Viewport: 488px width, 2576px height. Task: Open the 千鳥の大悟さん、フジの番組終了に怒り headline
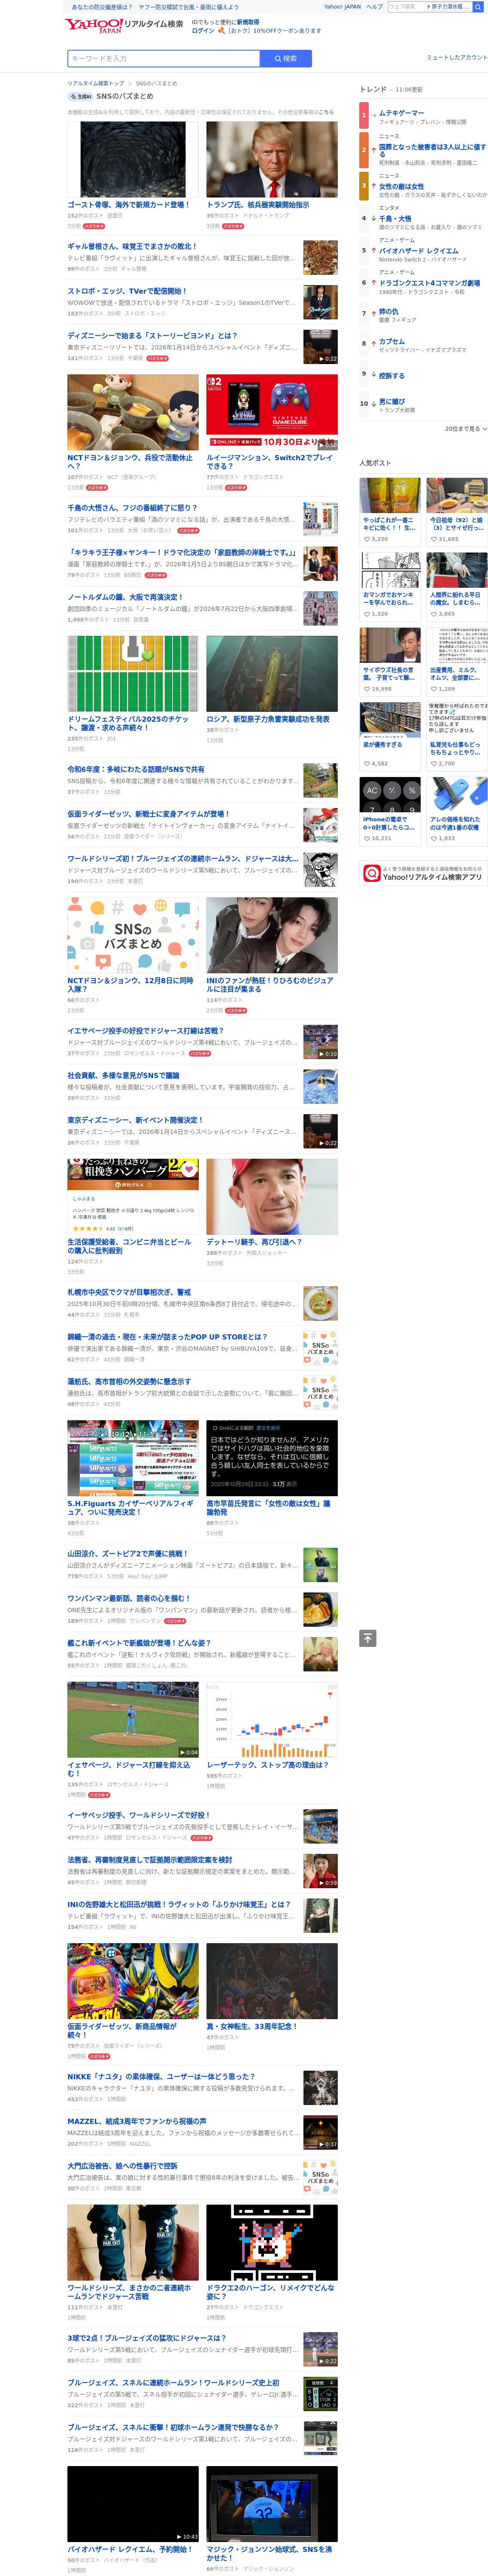[x=133, y=508]
